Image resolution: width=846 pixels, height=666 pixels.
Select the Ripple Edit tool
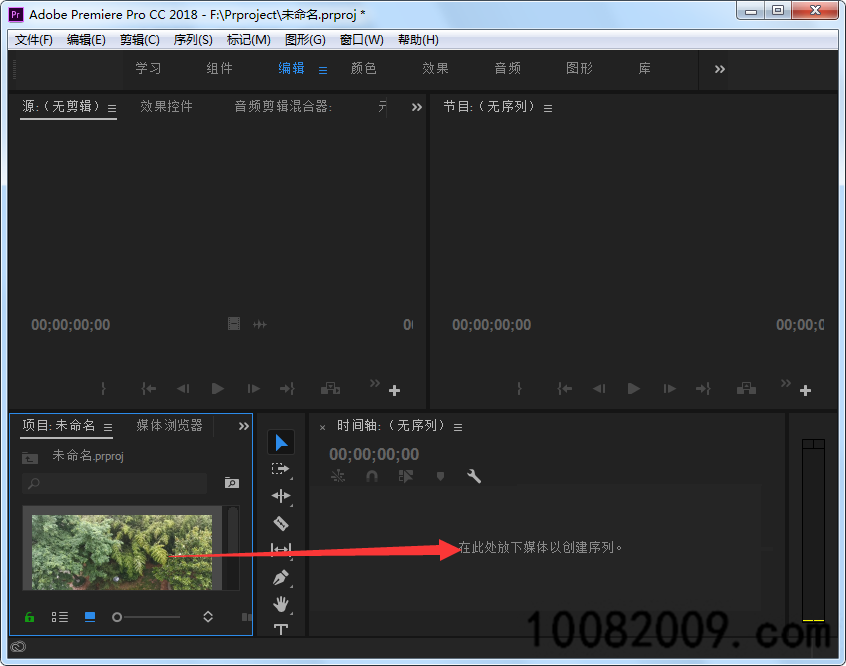click(x=281, y=495)
